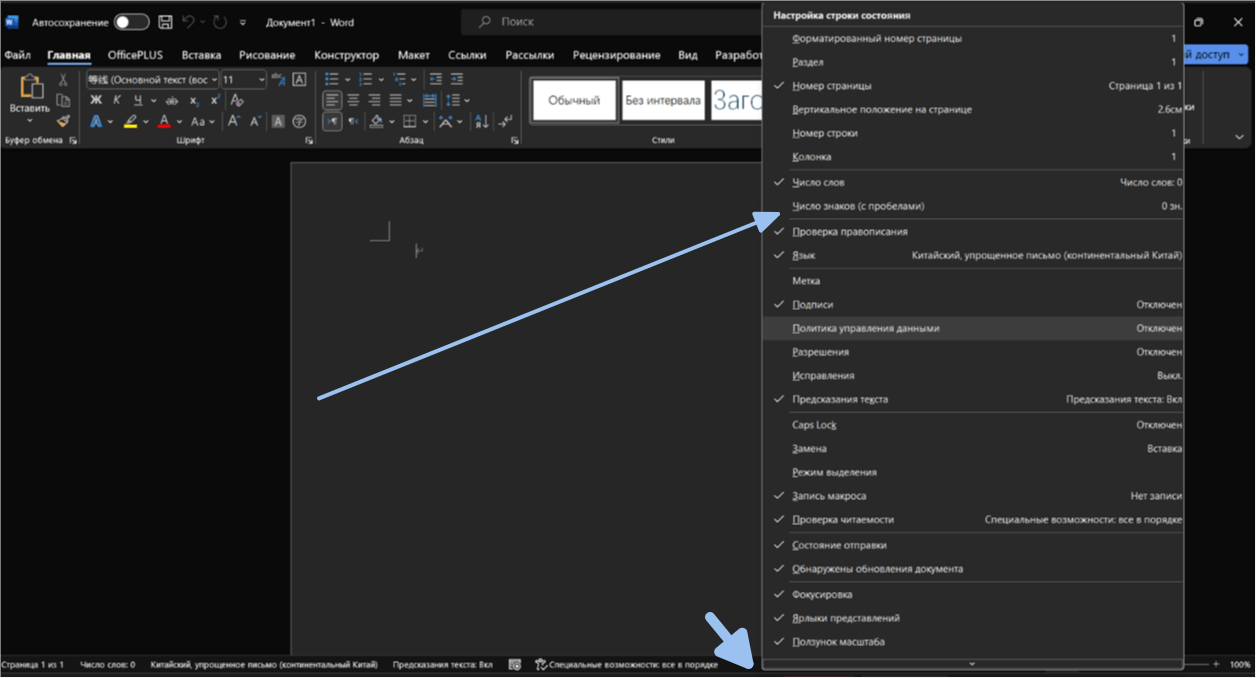Click the Paste (Вставить) clipboard icon
Image resolution: width=1256 pixels, height=678 pixels.
coord(30,87)
